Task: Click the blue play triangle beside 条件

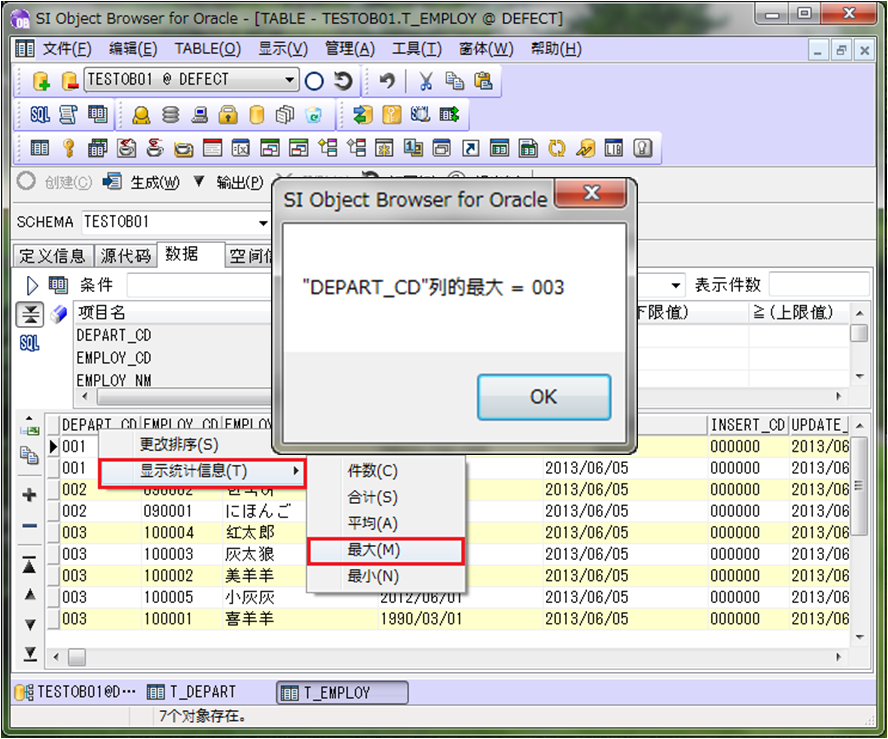Action: point(32,285)
